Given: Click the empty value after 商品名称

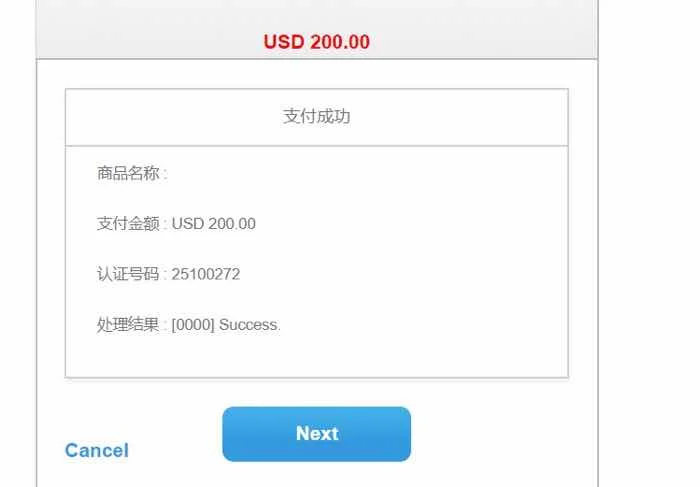Looking at the screenshot, I should (357, 173).
